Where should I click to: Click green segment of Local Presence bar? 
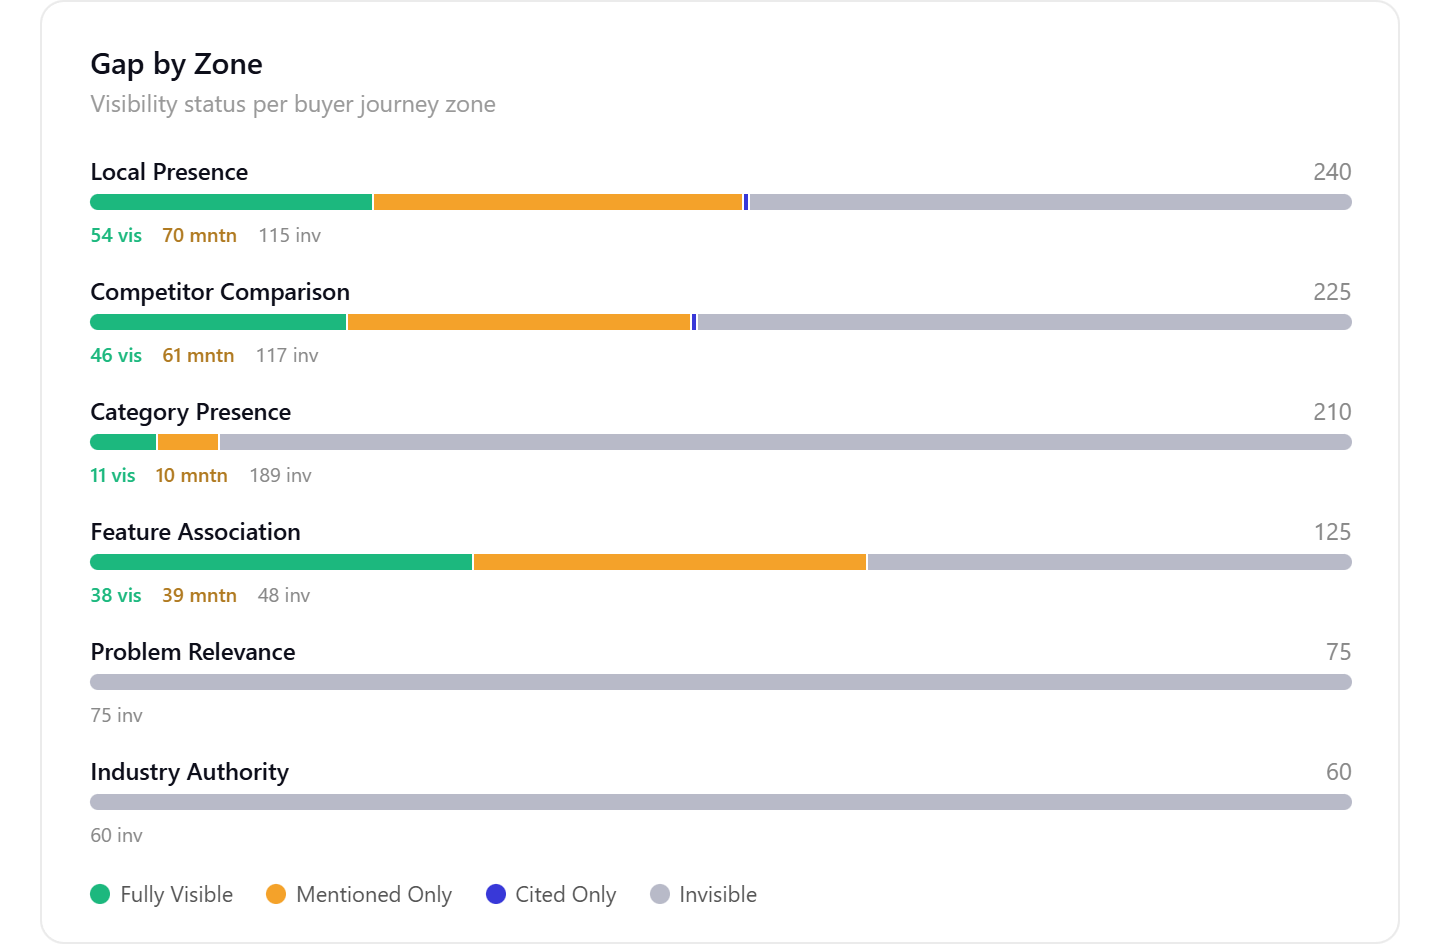[x=231, y=202]
